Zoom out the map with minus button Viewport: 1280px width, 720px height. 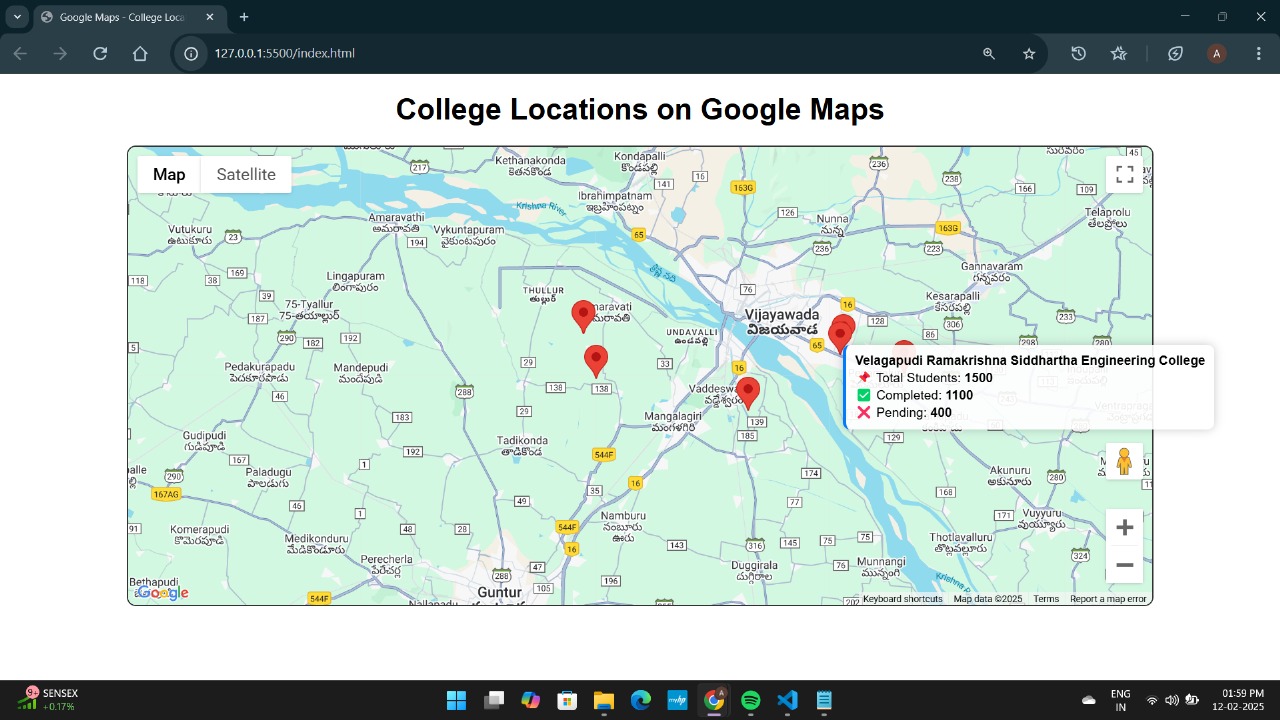click(x=1124, y=565)
